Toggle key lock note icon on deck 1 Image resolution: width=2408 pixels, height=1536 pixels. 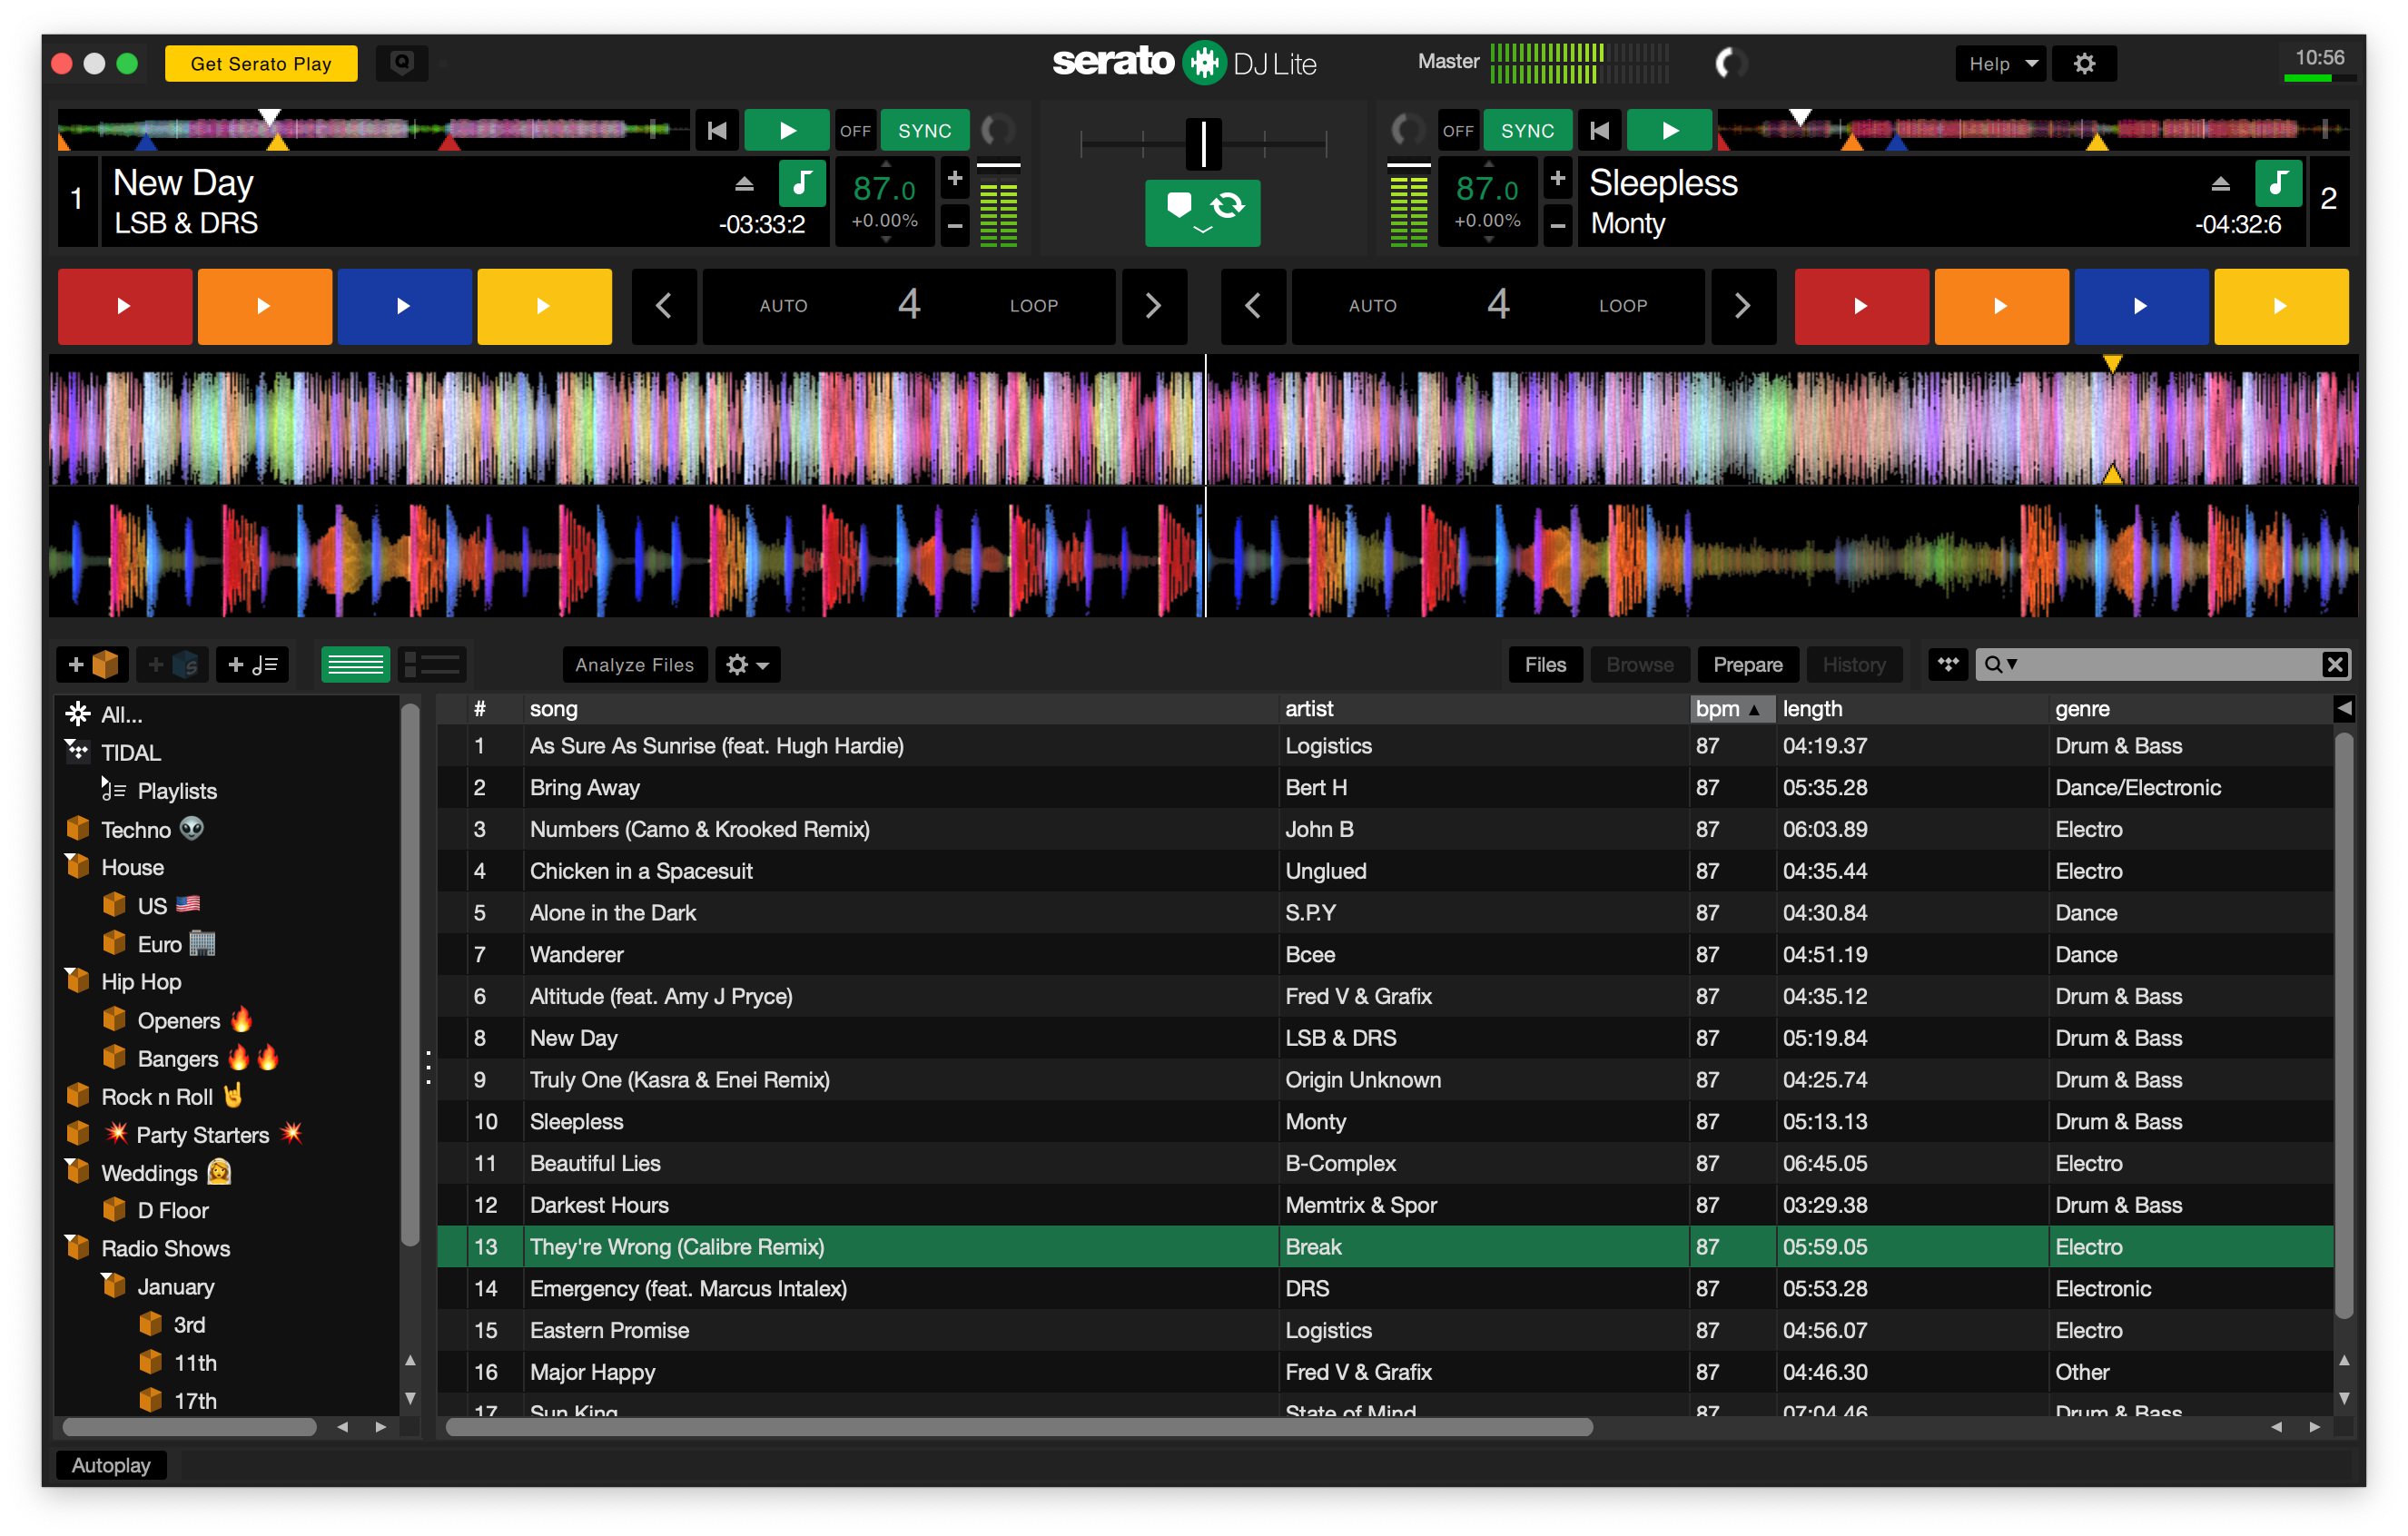(x=802, y=183)
